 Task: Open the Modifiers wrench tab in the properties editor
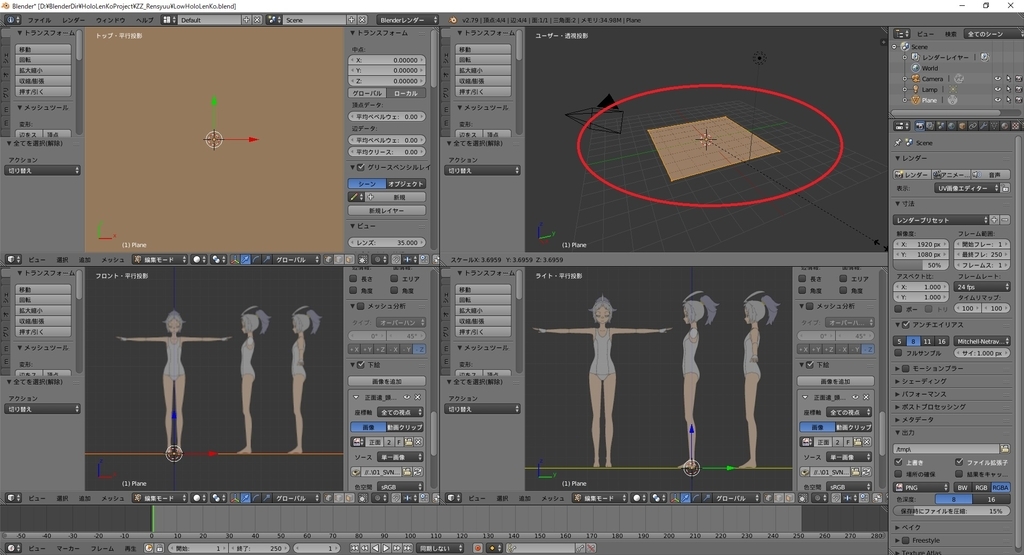(x=984, y=126)
